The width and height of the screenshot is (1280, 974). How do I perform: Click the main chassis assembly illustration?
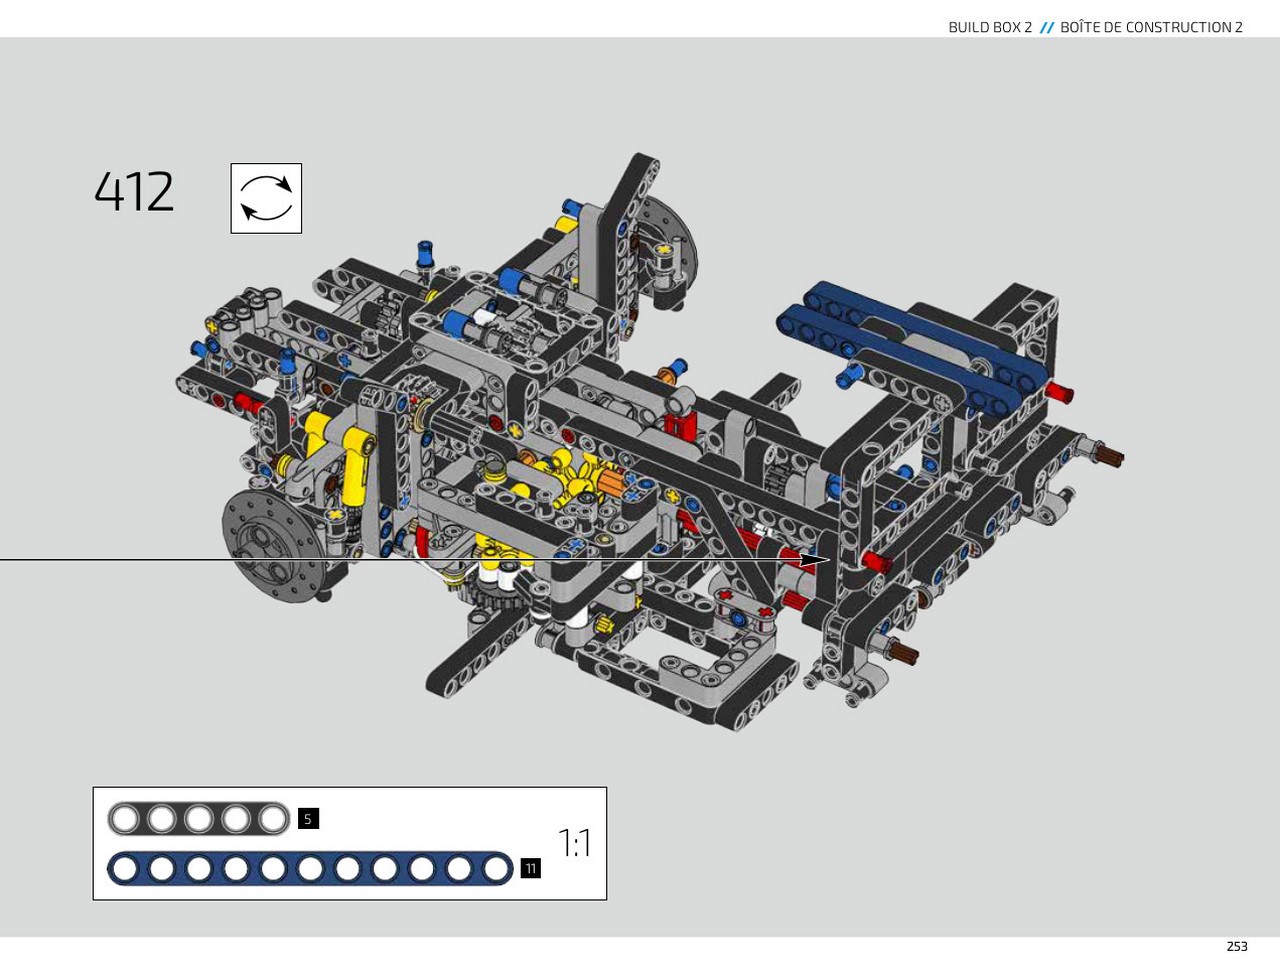pos(650,440)
